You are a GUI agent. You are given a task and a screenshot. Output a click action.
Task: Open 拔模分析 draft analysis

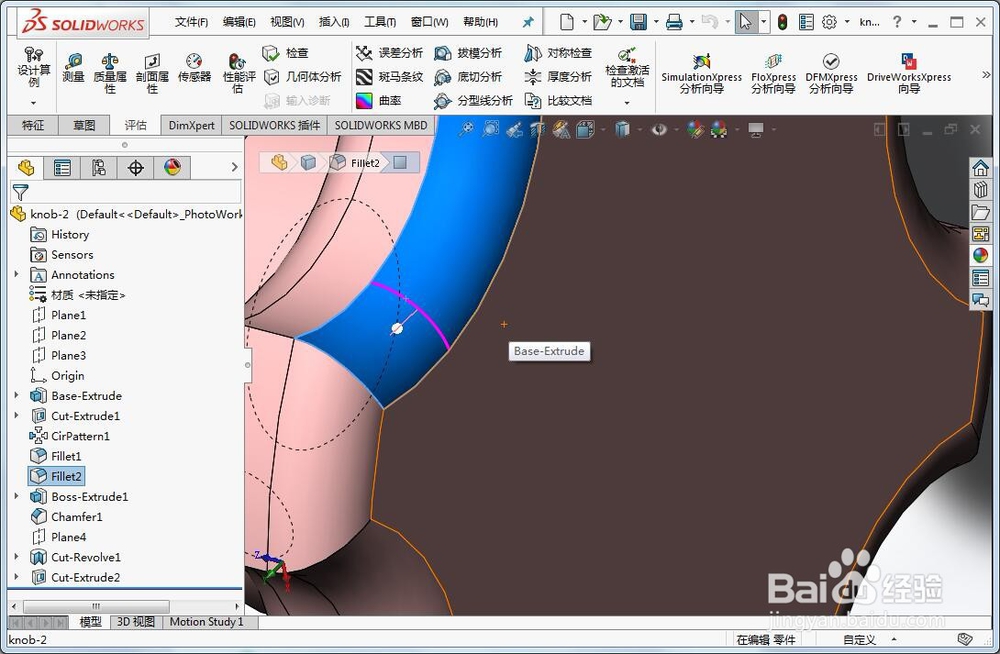point(468,53)
